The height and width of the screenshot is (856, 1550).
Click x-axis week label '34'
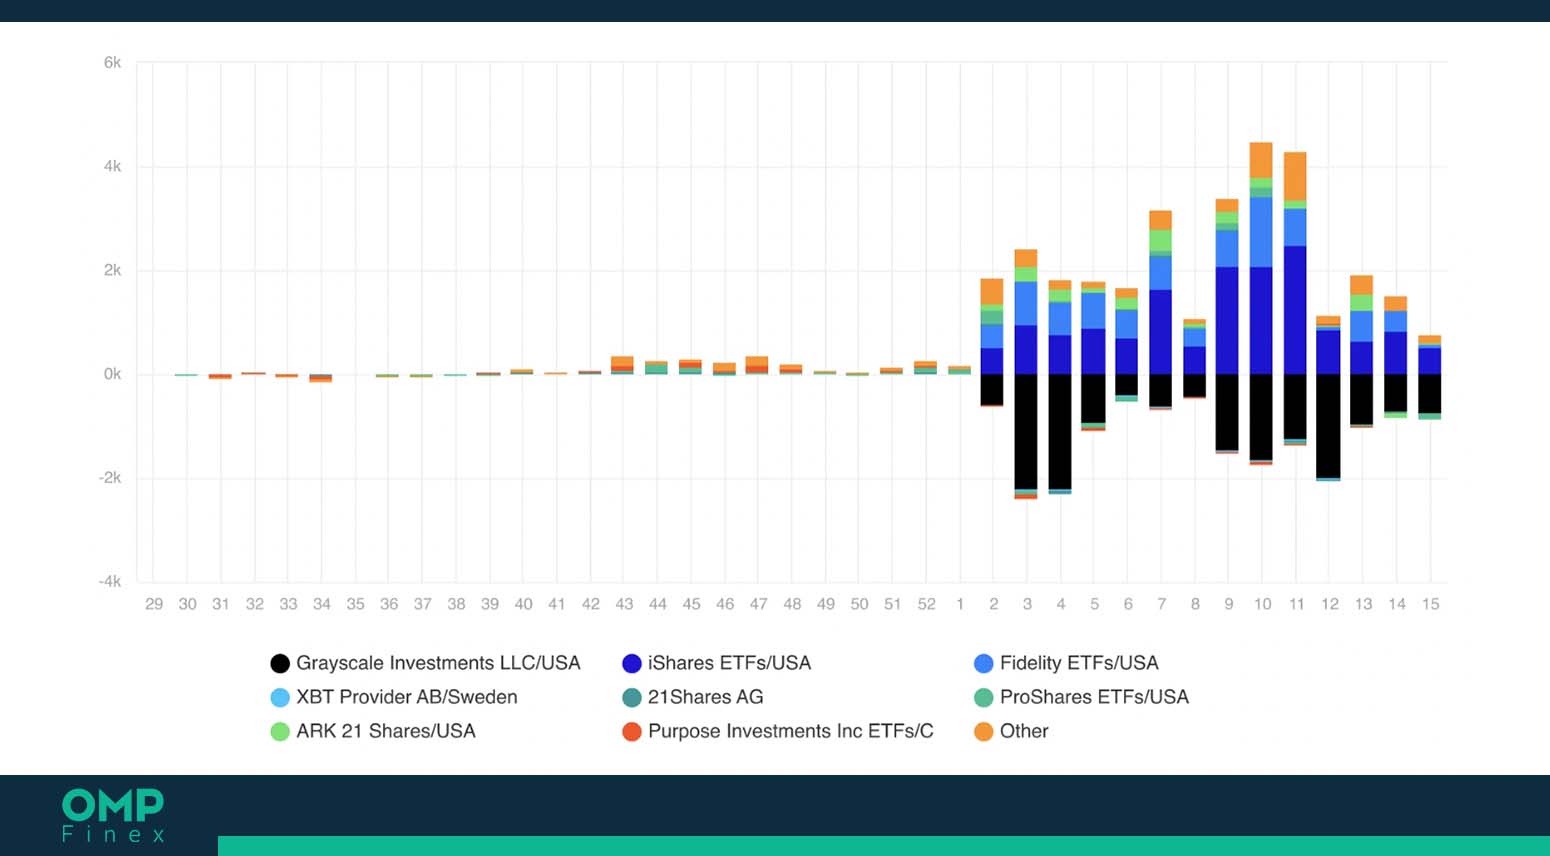pos(321,604)
